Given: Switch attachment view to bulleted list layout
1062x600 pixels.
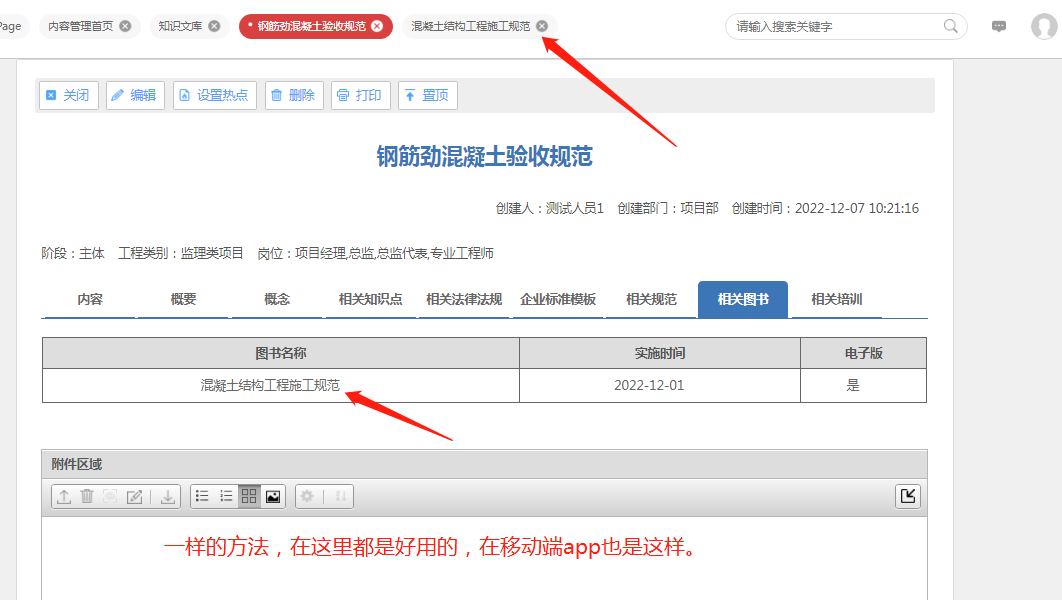Looking at the screenshot, I should coord(203,495).
